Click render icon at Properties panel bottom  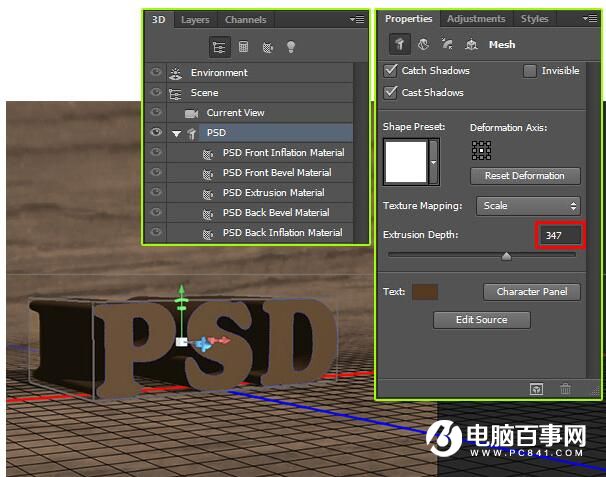point(536,389)
